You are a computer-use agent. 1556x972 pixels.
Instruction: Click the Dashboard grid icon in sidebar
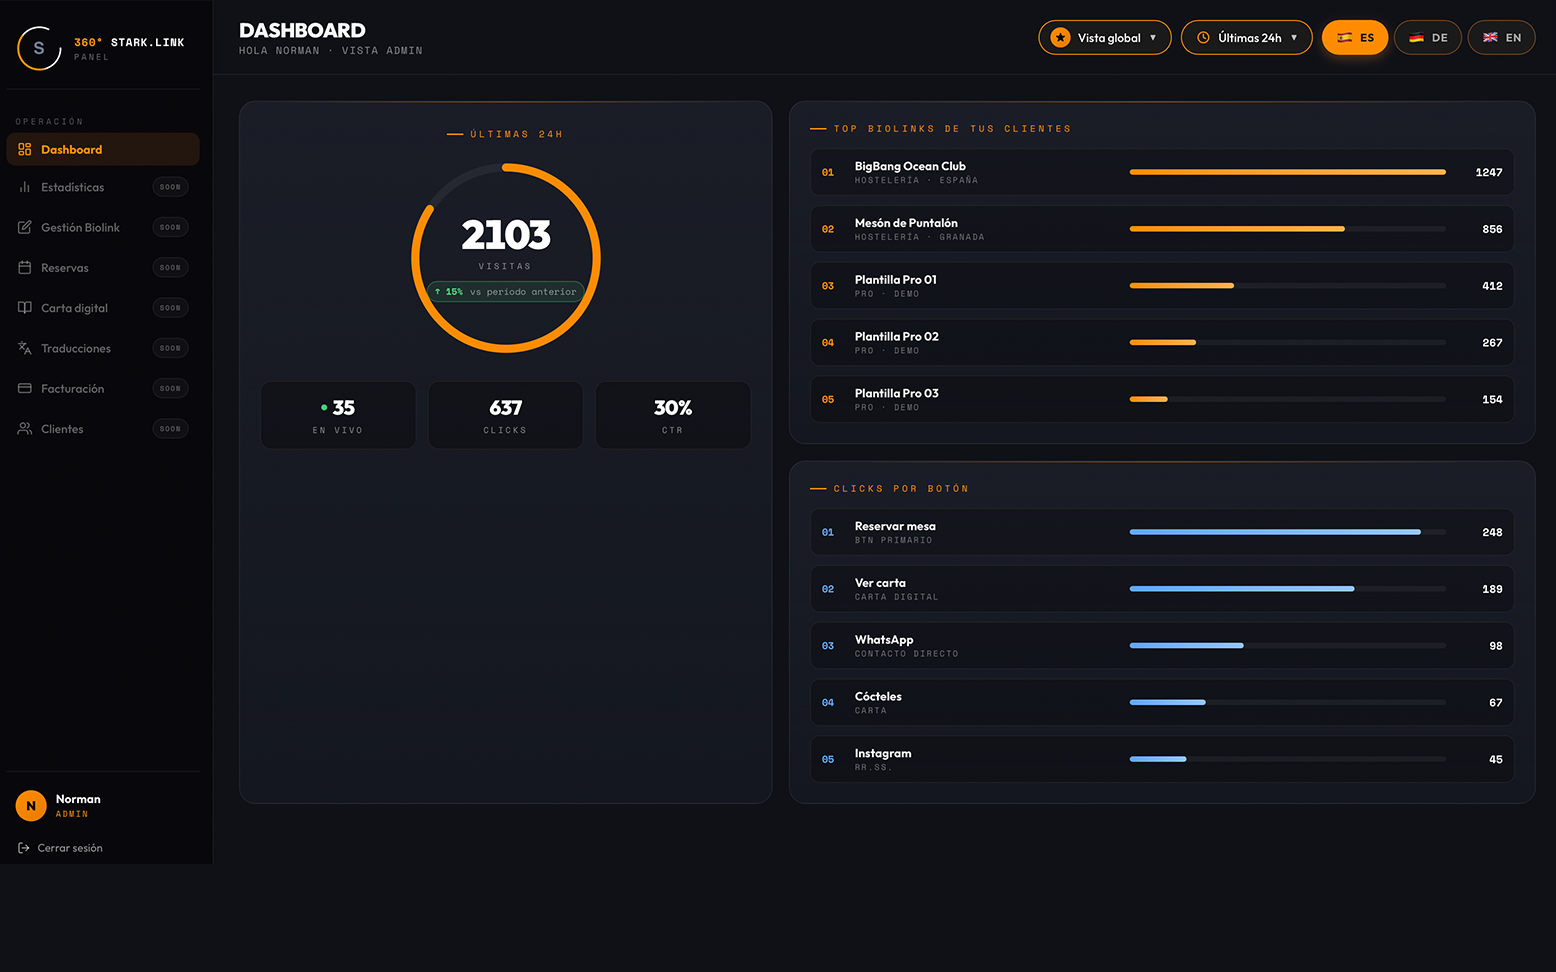tap(25, 149)
